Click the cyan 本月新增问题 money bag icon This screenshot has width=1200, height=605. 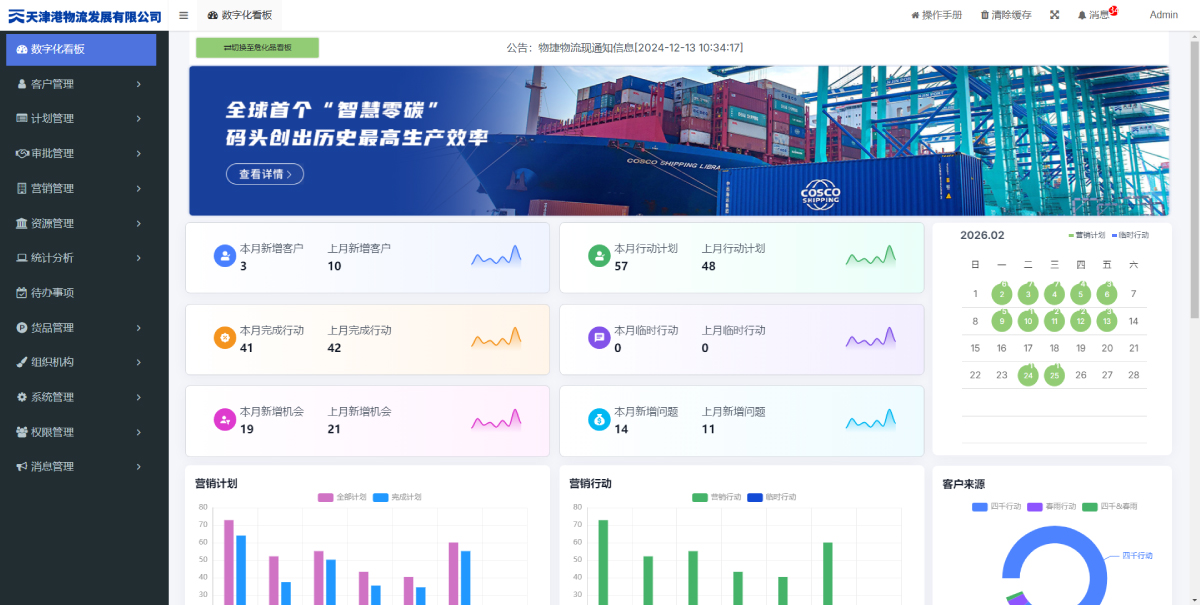point(598,419)
